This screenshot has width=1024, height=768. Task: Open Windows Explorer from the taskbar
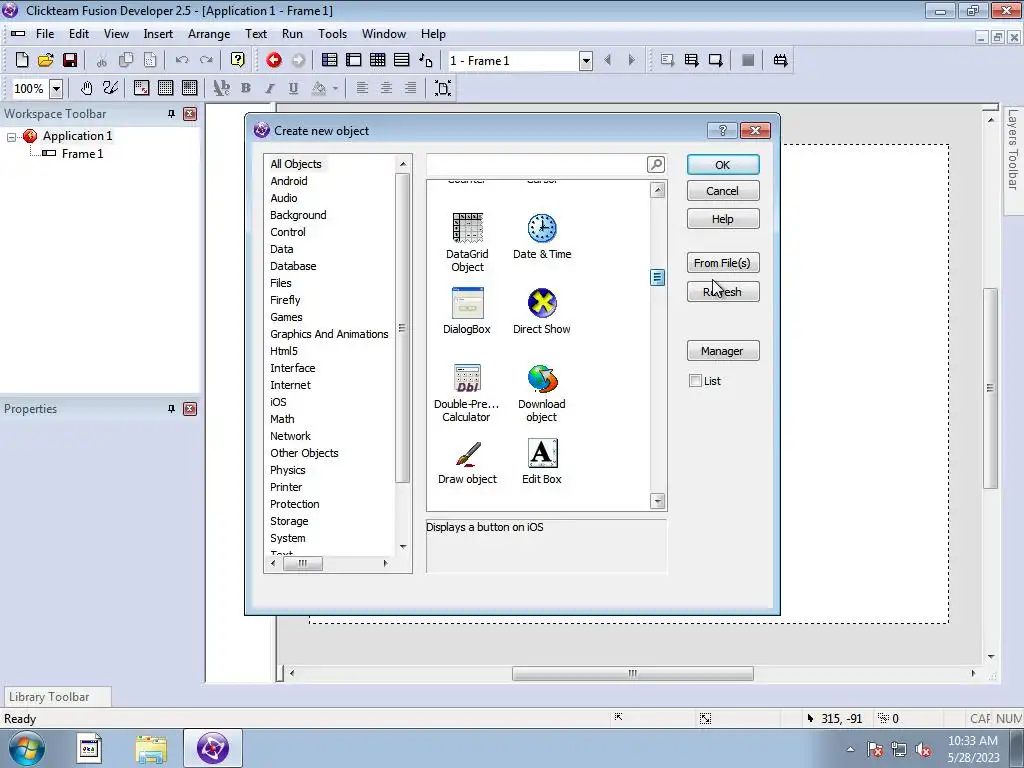coord(151,748)
